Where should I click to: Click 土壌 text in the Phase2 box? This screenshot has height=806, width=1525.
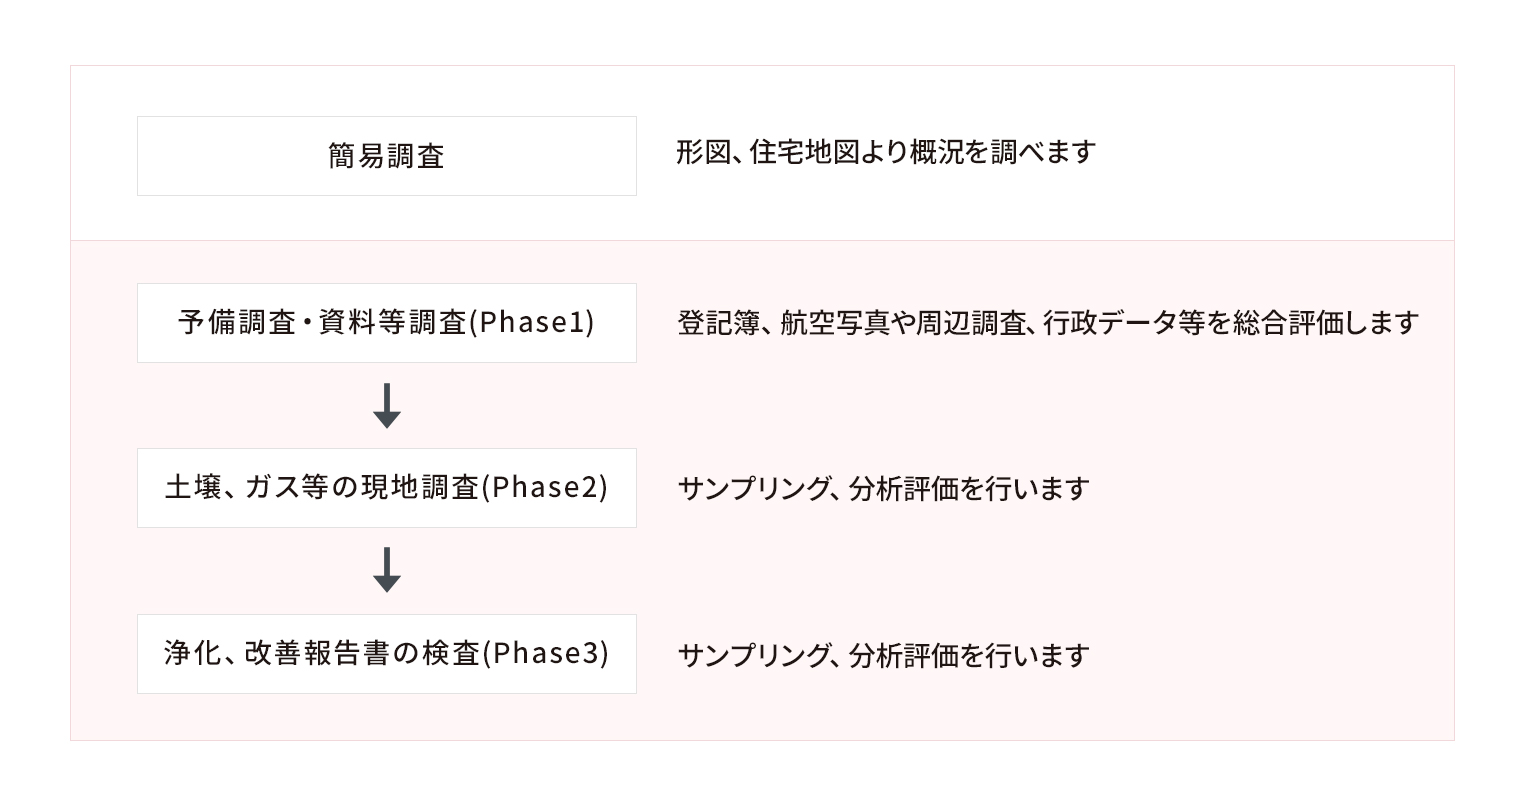click(189, 488)
